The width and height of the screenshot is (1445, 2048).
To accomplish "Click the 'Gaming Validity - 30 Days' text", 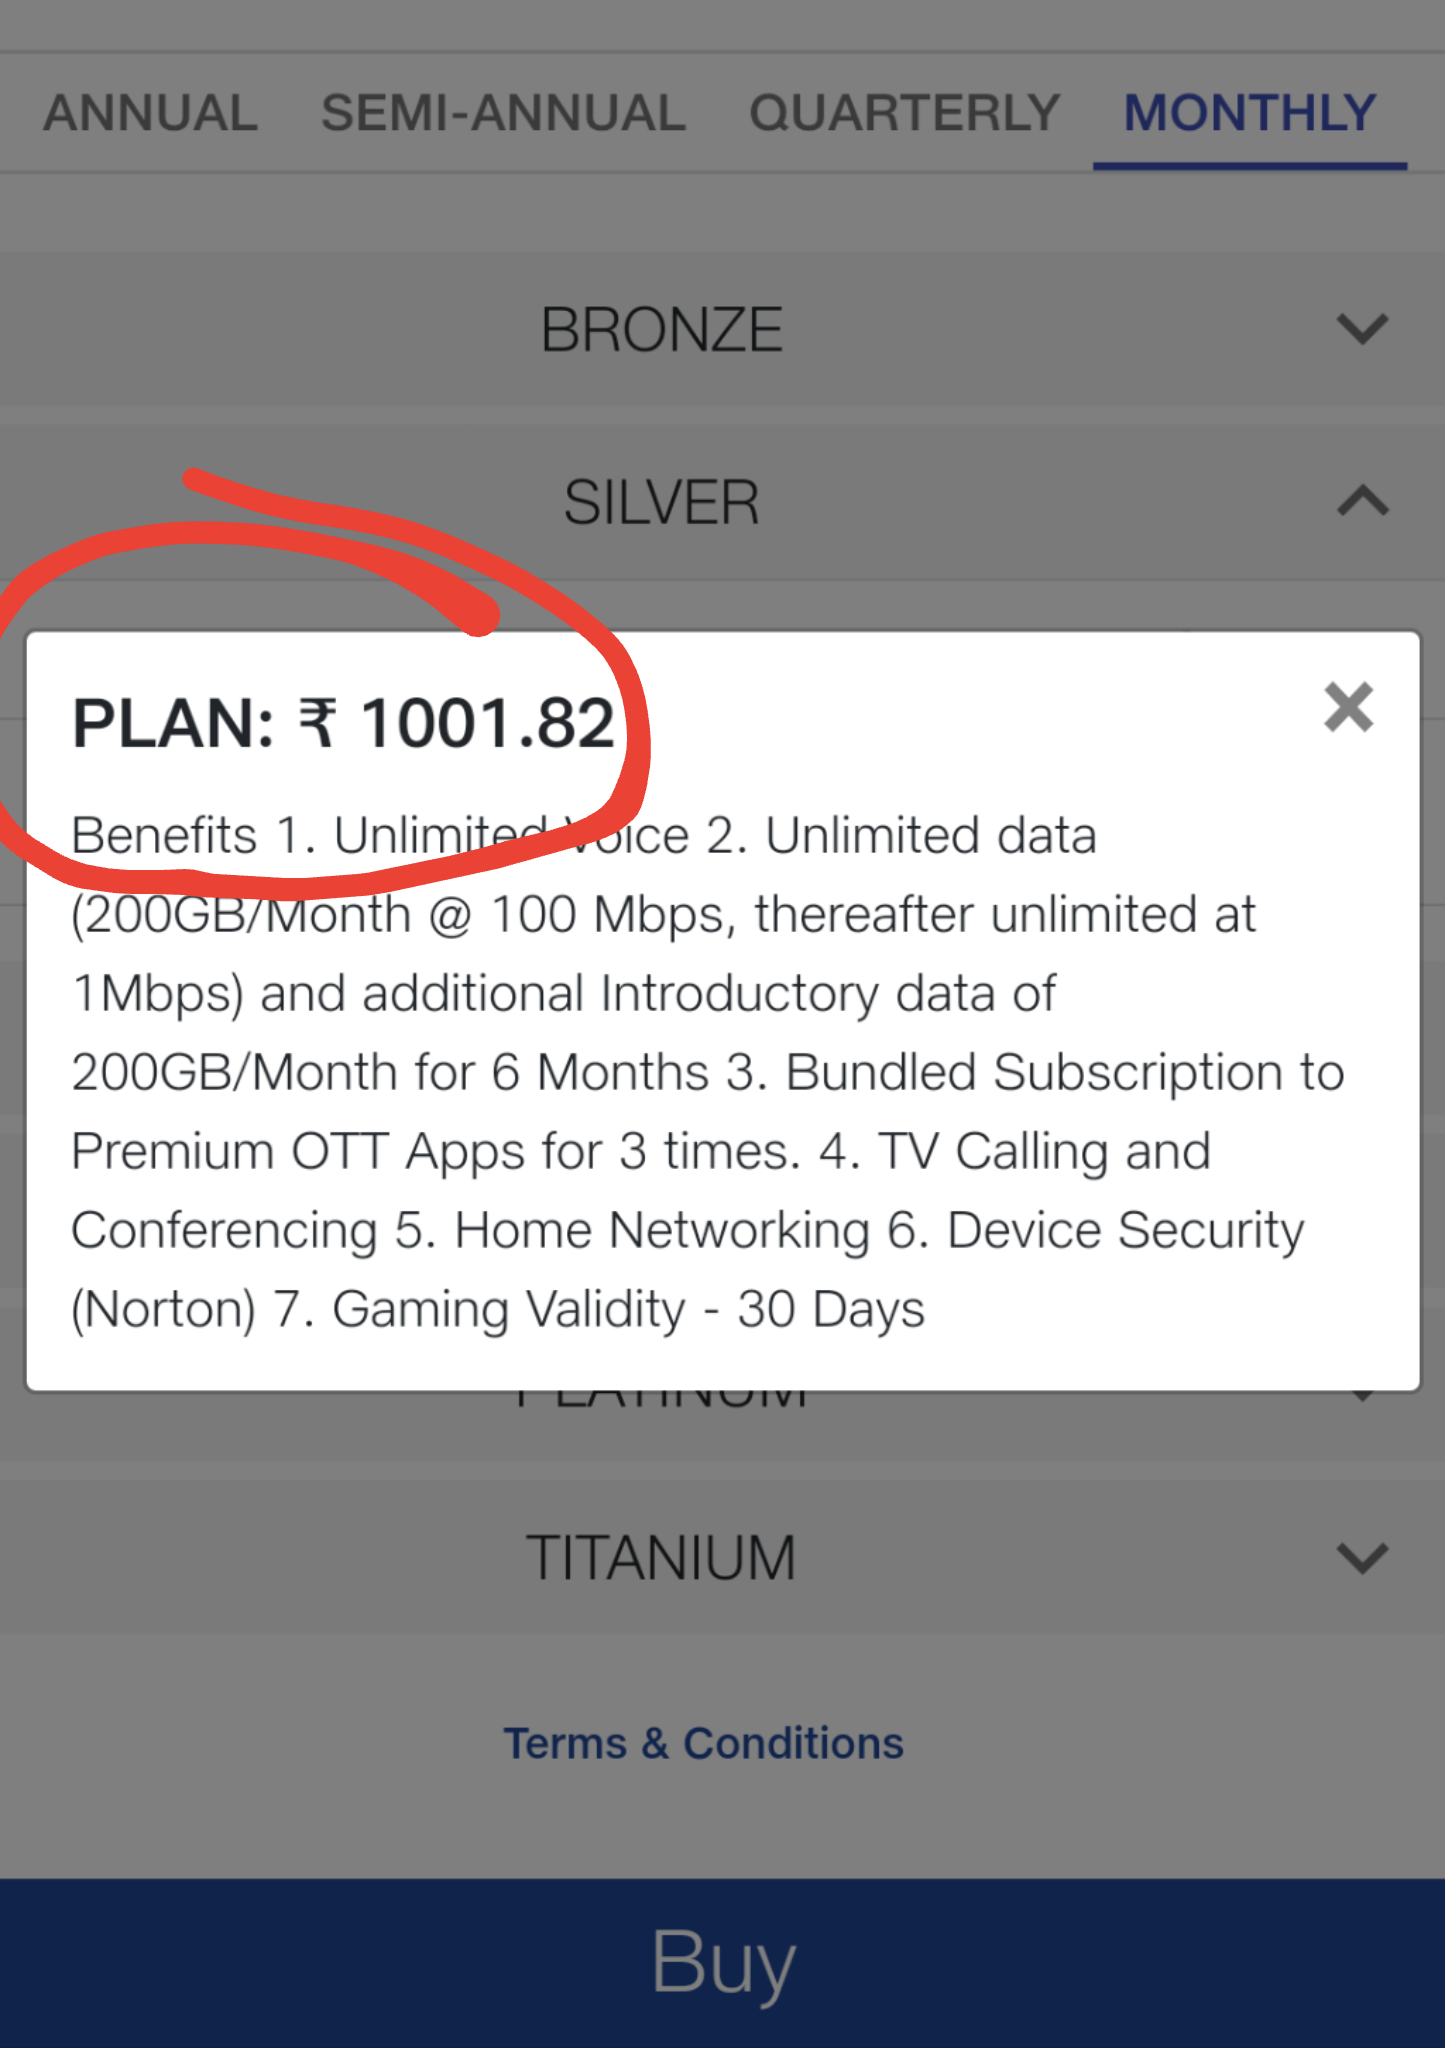I will (x=628, y=1309).
